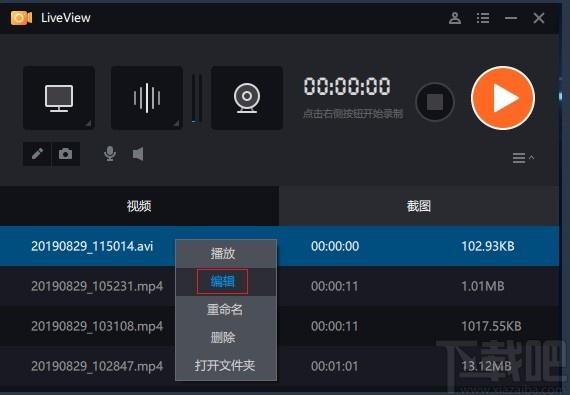Choose 播放 from the context menu
Viewport: 570px width, 395px height.
(x=226, y=254)
